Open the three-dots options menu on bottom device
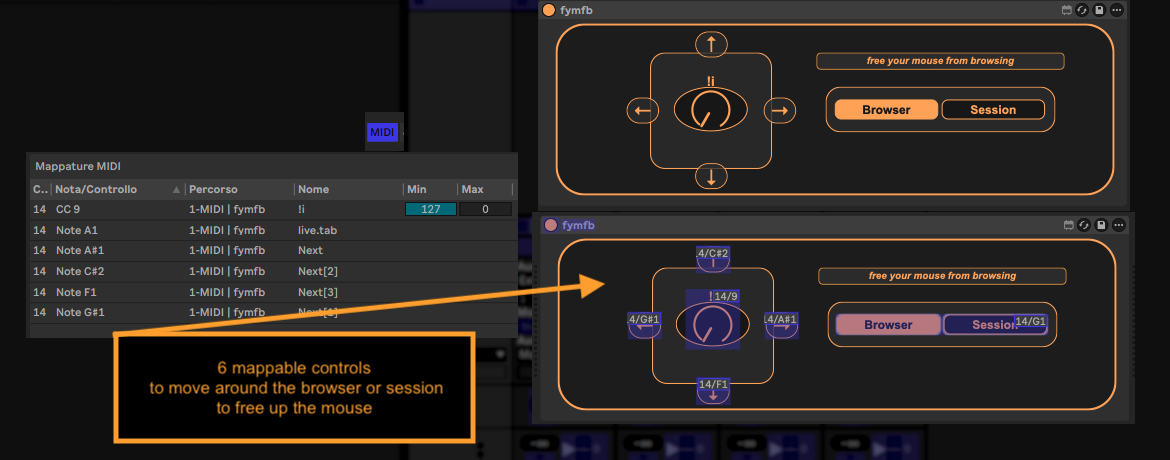1170x460 pixels. (x=1119, y=225)
